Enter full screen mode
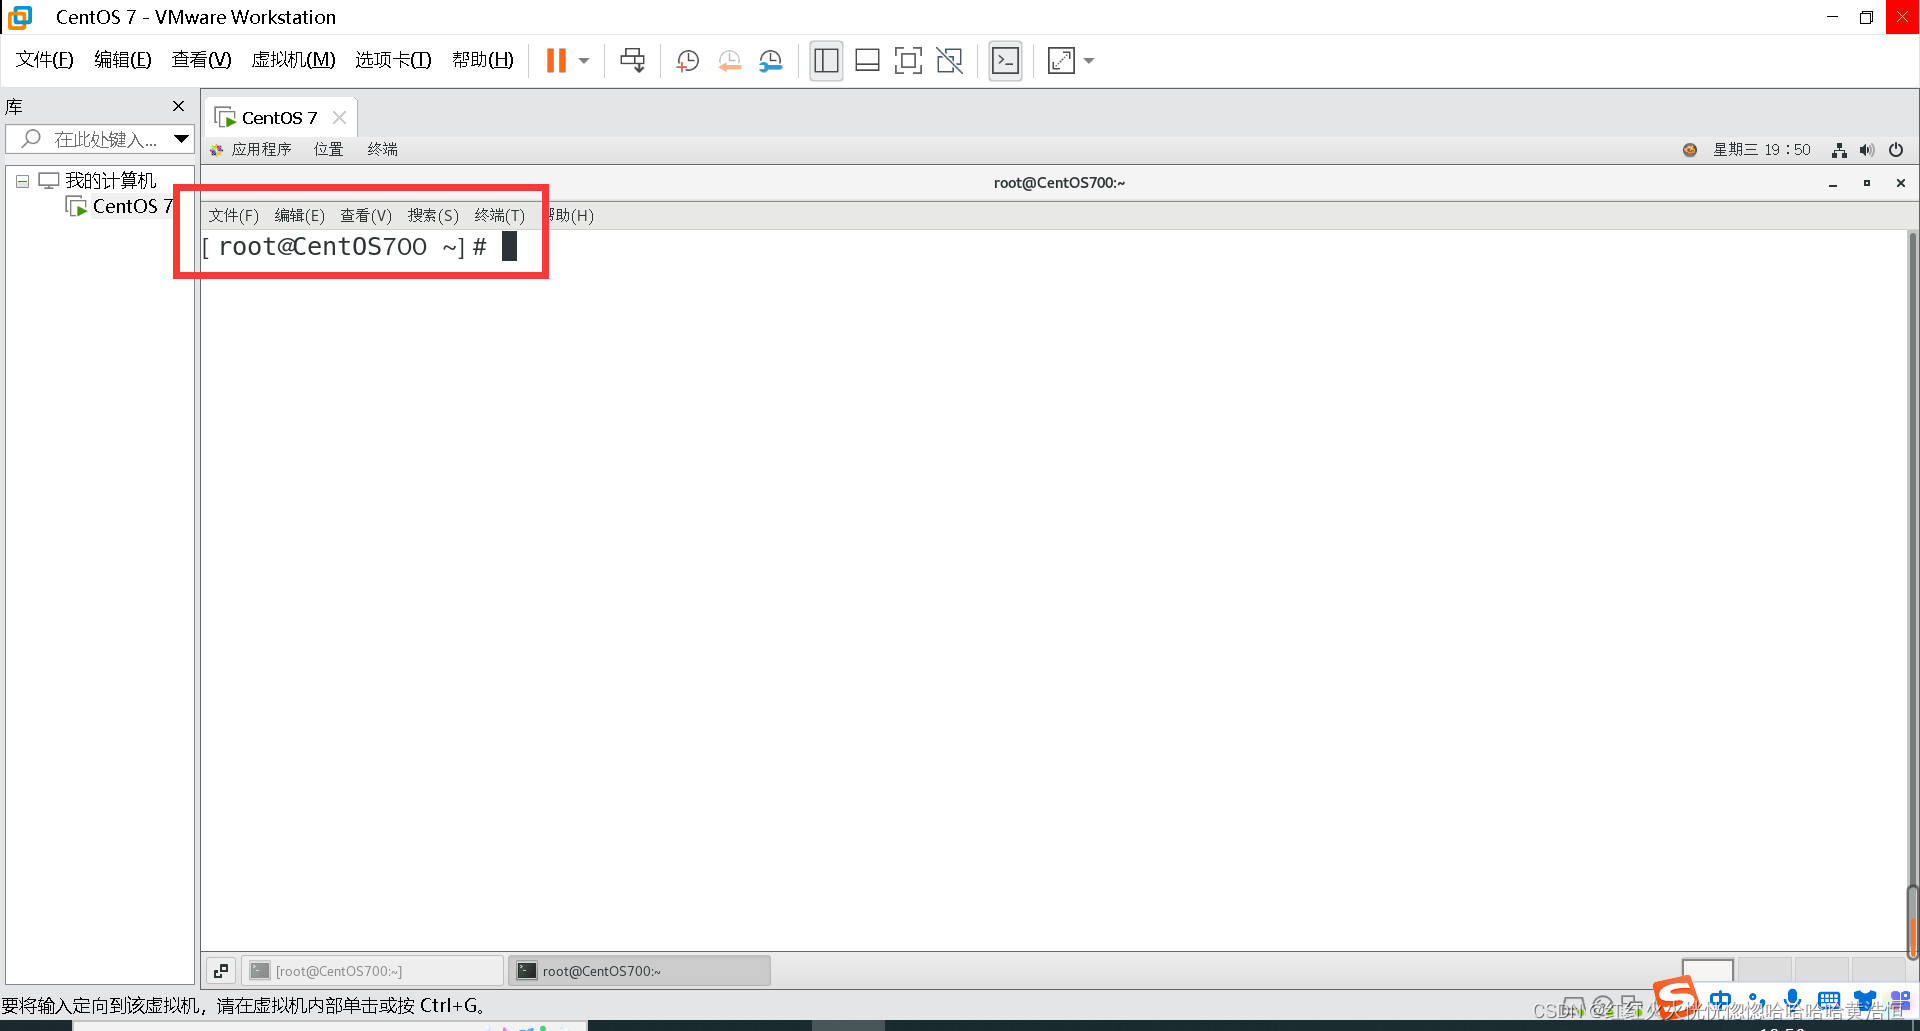Viewport: 1920px width, 1031px height. (908, 61)
